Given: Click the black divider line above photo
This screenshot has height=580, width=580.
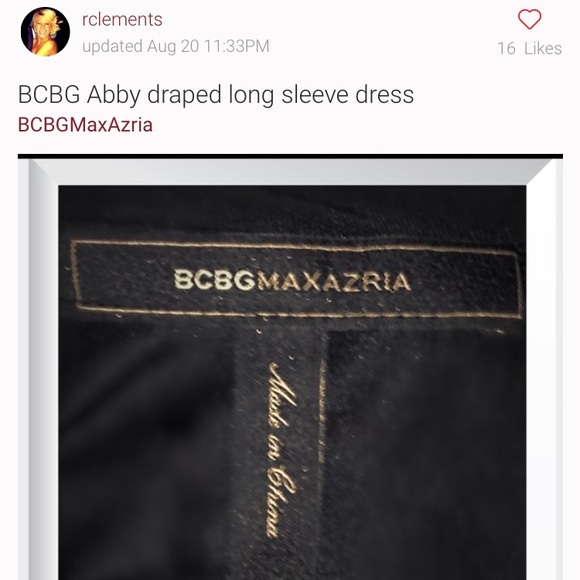Looking at the screenshot, I should coord(290,156).
